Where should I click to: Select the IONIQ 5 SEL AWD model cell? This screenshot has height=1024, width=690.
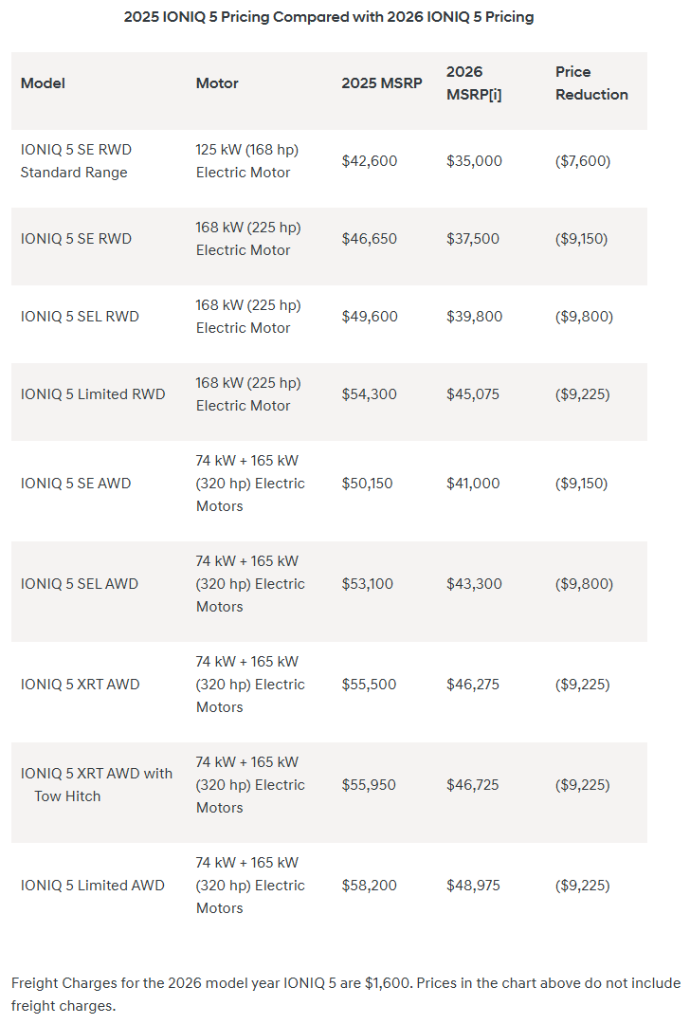(x=80, y=584)
